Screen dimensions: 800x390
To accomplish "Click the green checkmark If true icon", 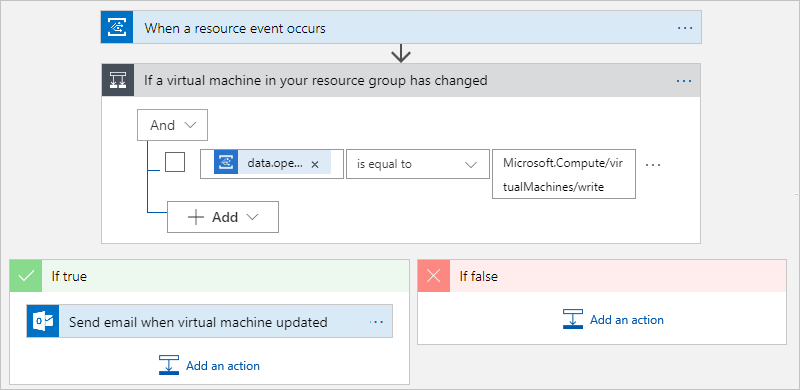I will (x=26, y=276).
